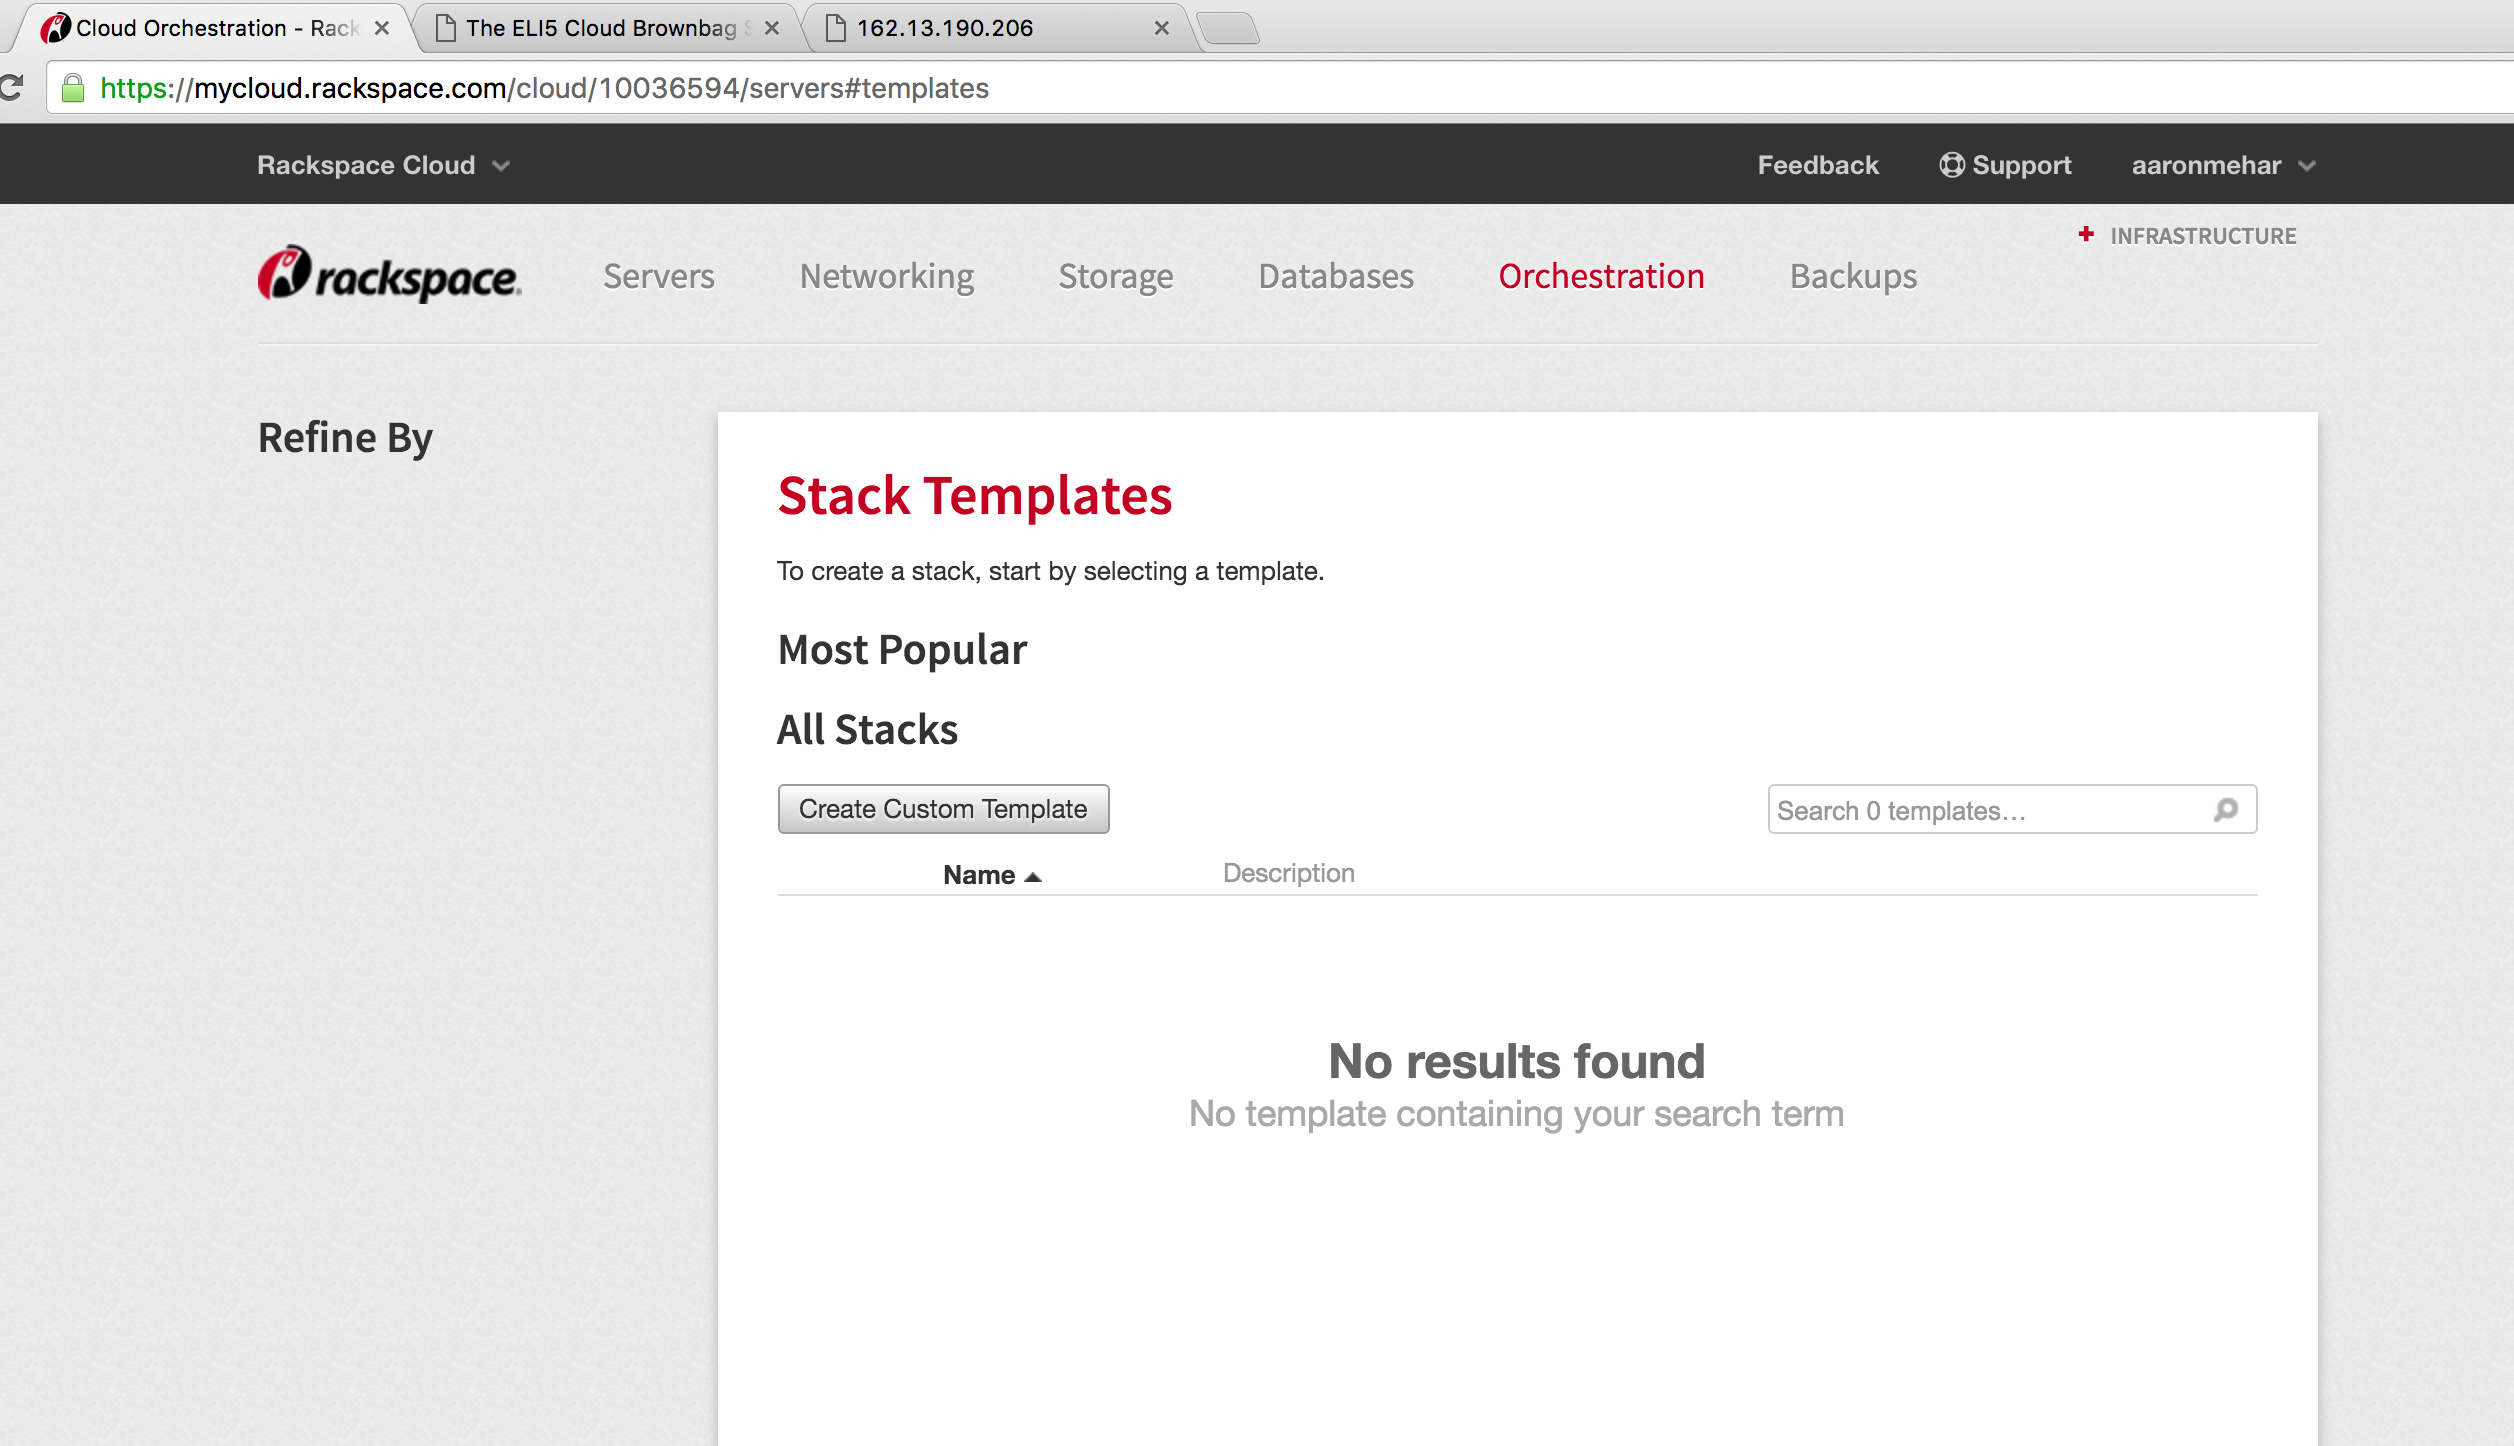
Task: Click the green SSL padlock icon
Action: coord(72,88)
